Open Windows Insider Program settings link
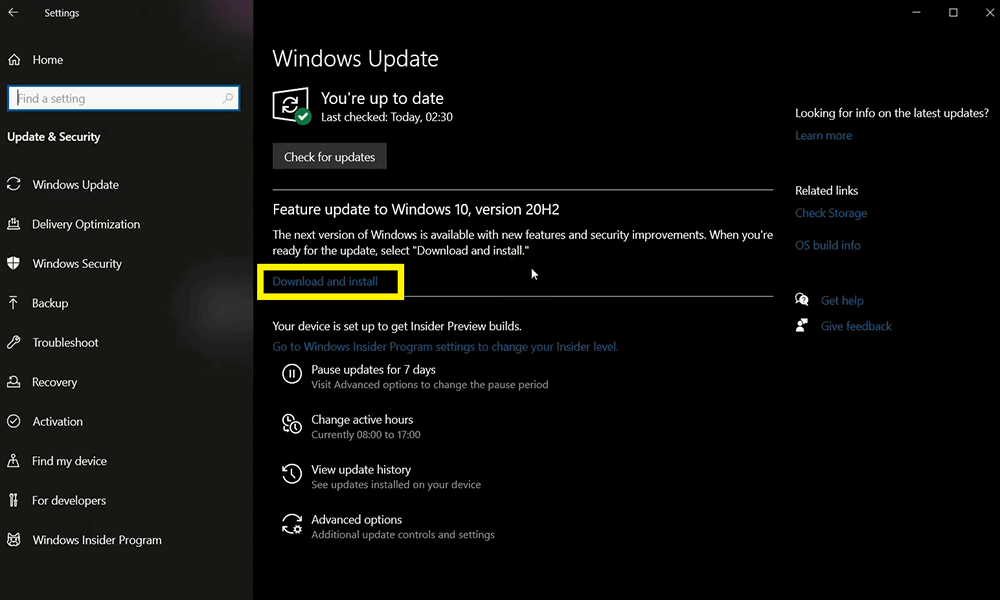The width and height of the screenshot is (1000, 600). (445, 346)
